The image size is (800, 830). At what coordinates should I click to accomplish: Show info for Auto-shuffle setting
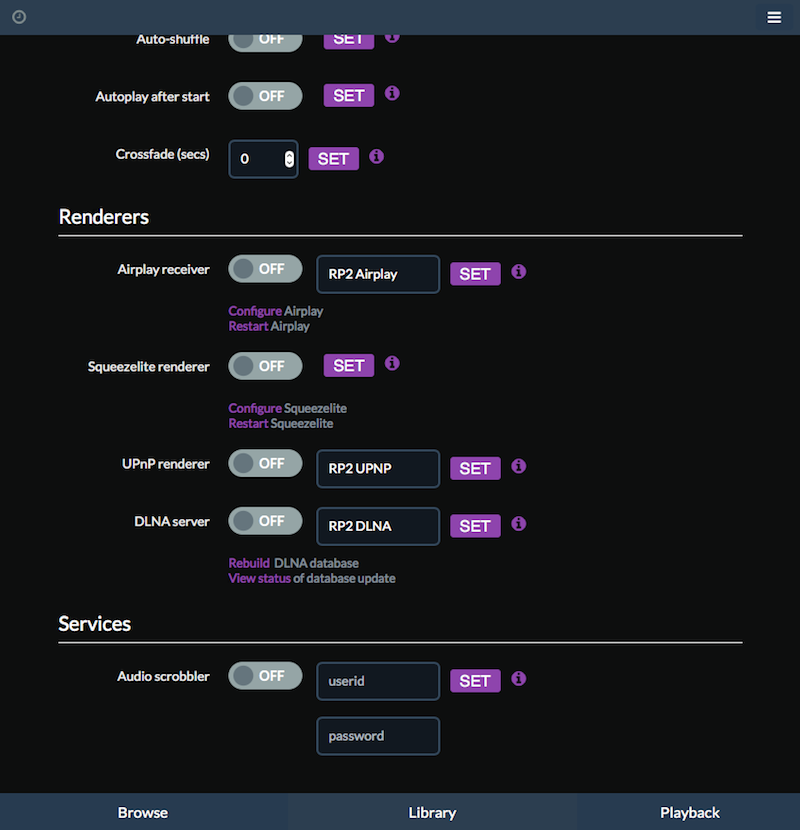(392, 39)
